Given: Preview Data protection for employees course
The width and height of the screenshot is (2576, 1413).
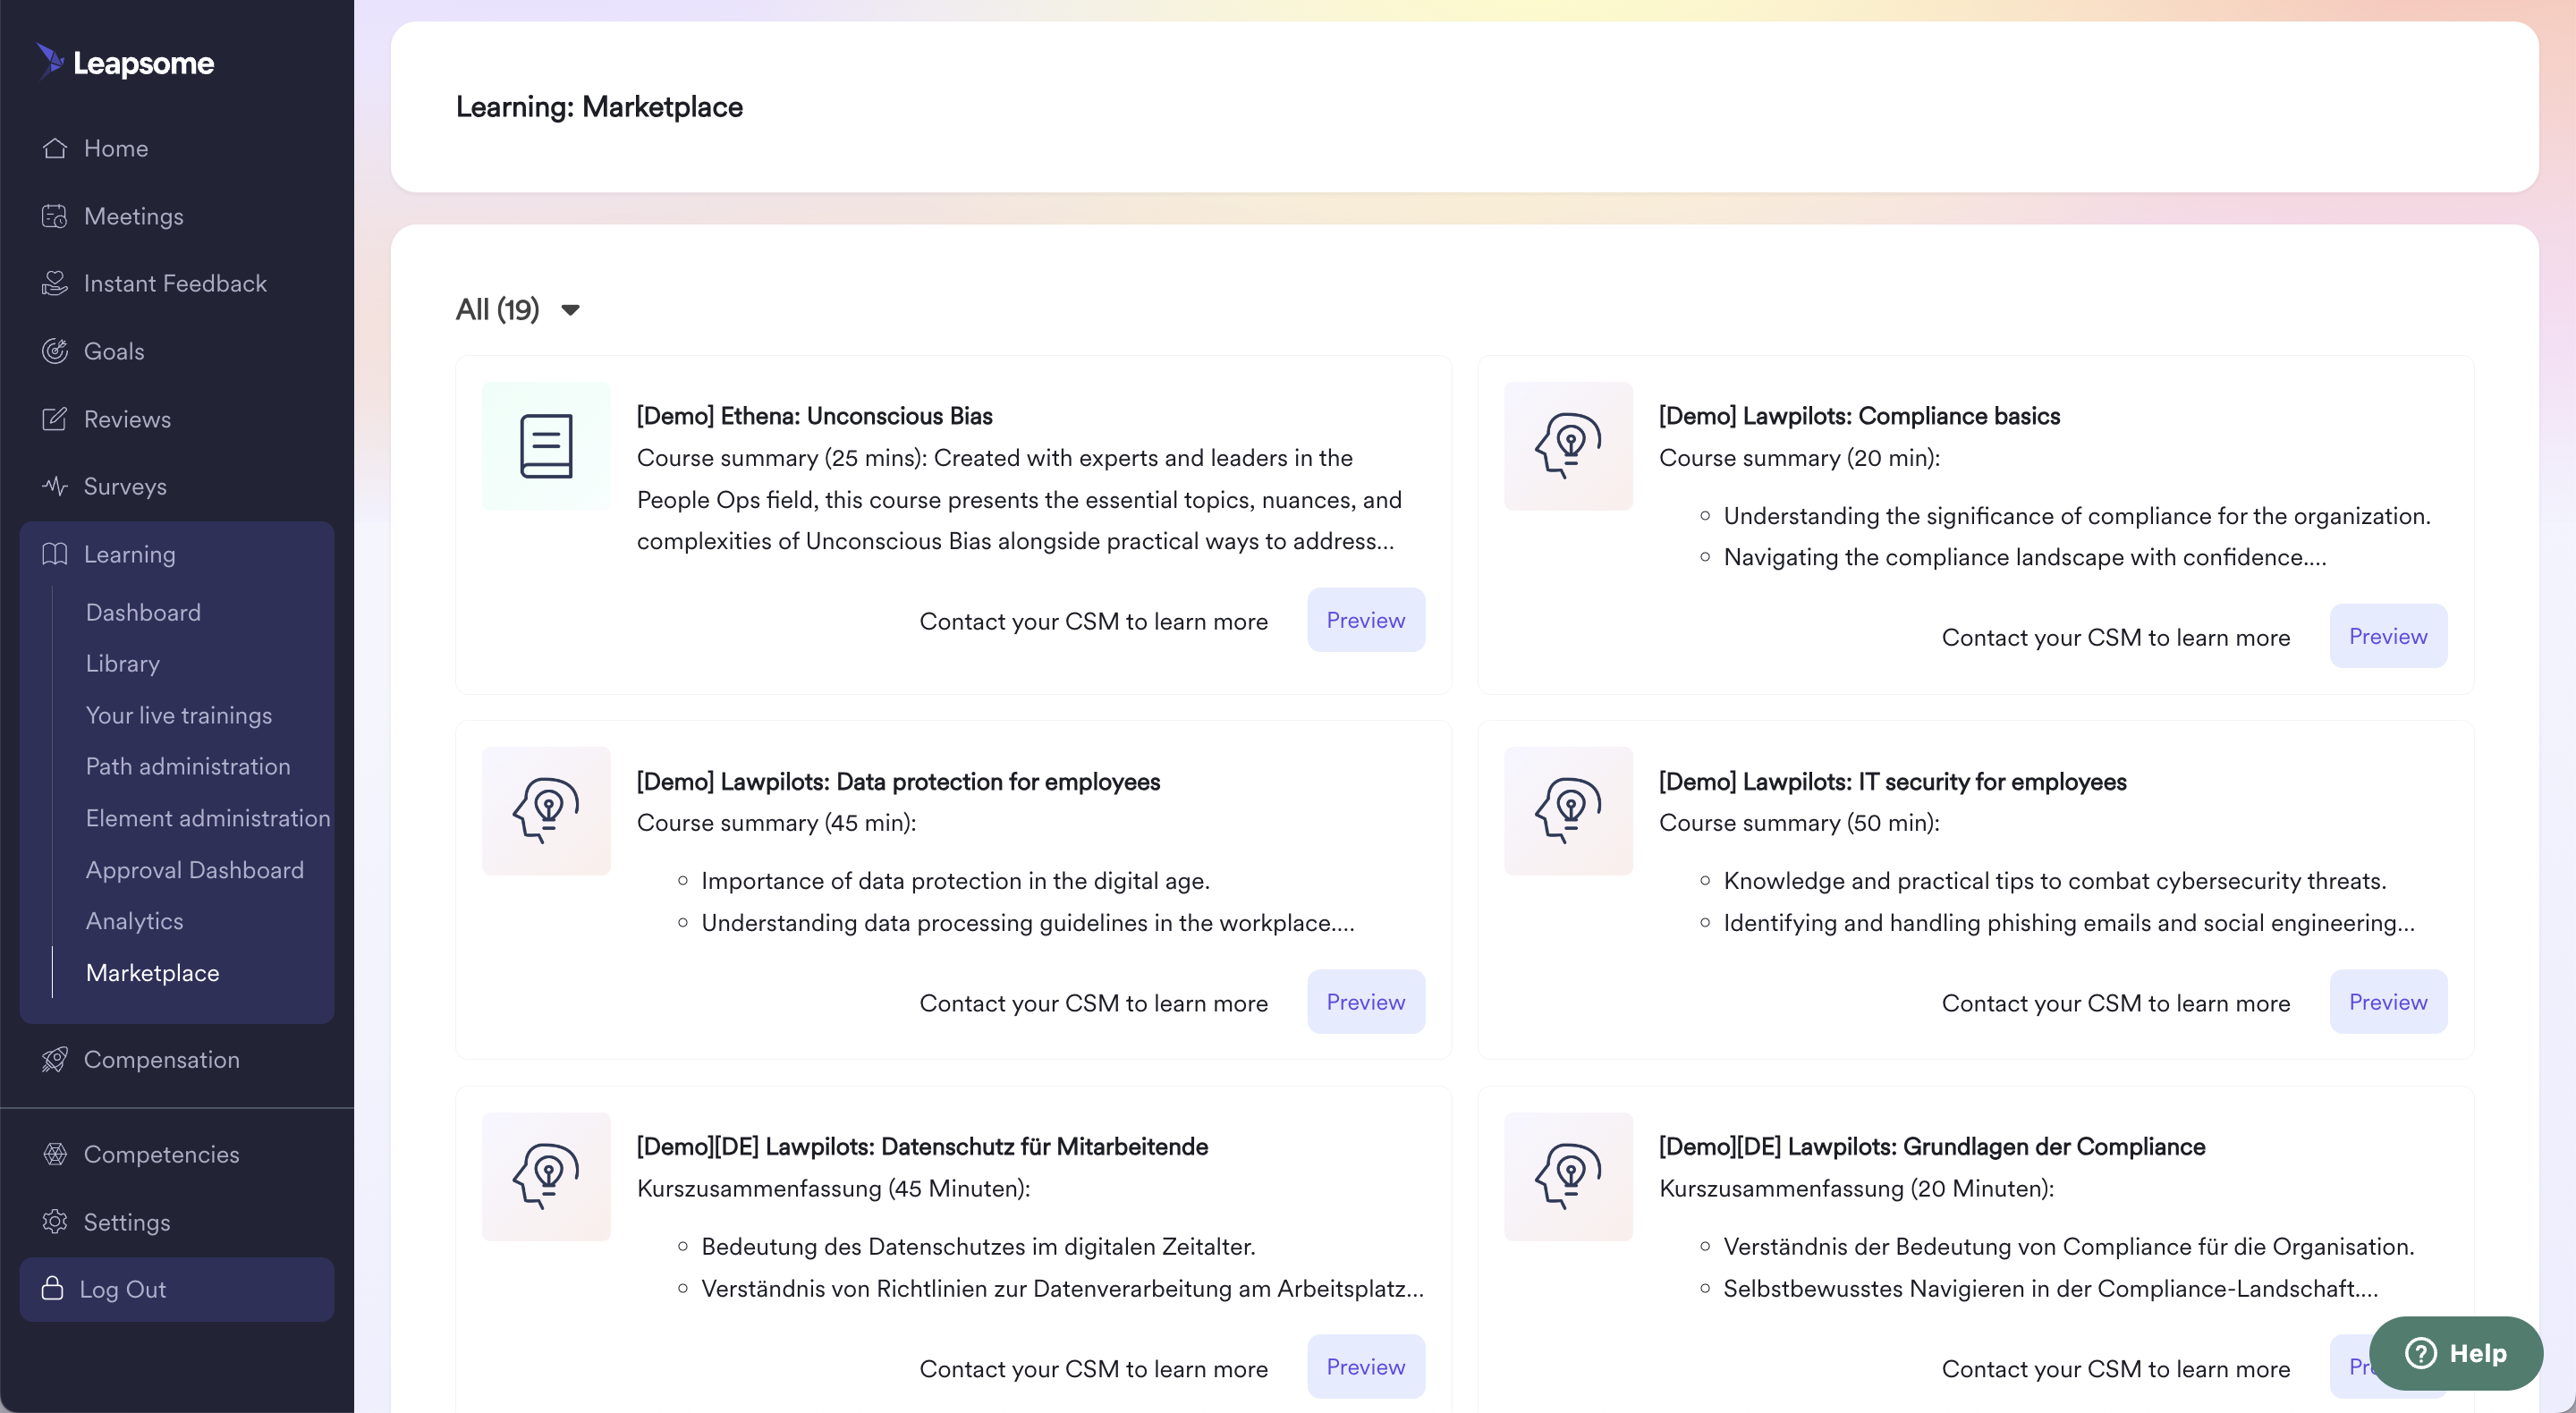Looking at the screenshot, I should click(x=1366, y=1002).
